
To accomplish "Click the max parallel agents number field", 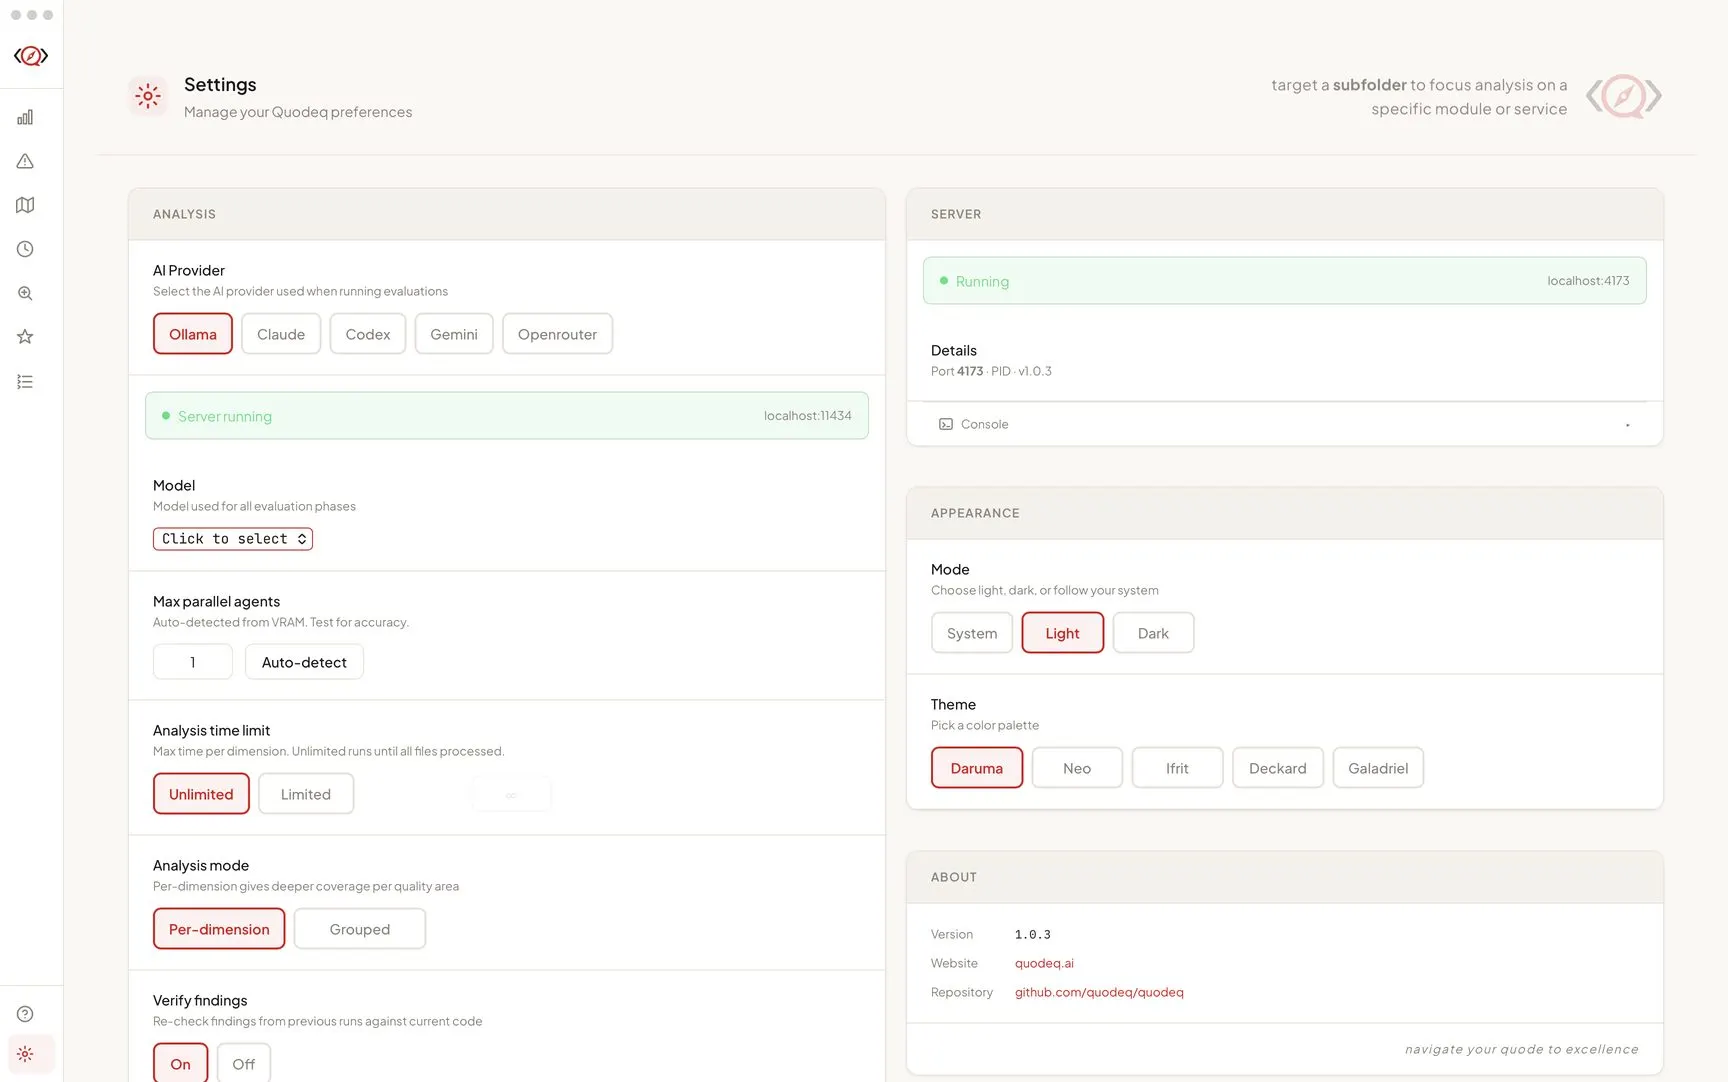I will (x=193, y=662).
